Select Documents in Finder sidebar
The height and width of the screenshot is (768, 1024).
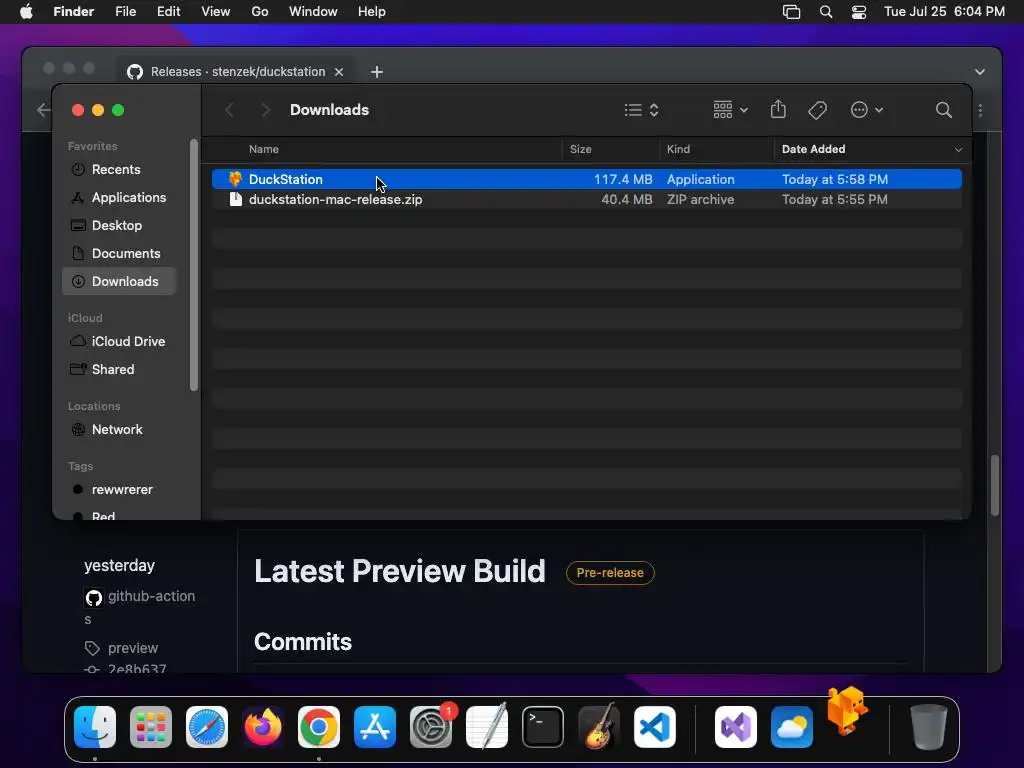click(x=119, y=253)
